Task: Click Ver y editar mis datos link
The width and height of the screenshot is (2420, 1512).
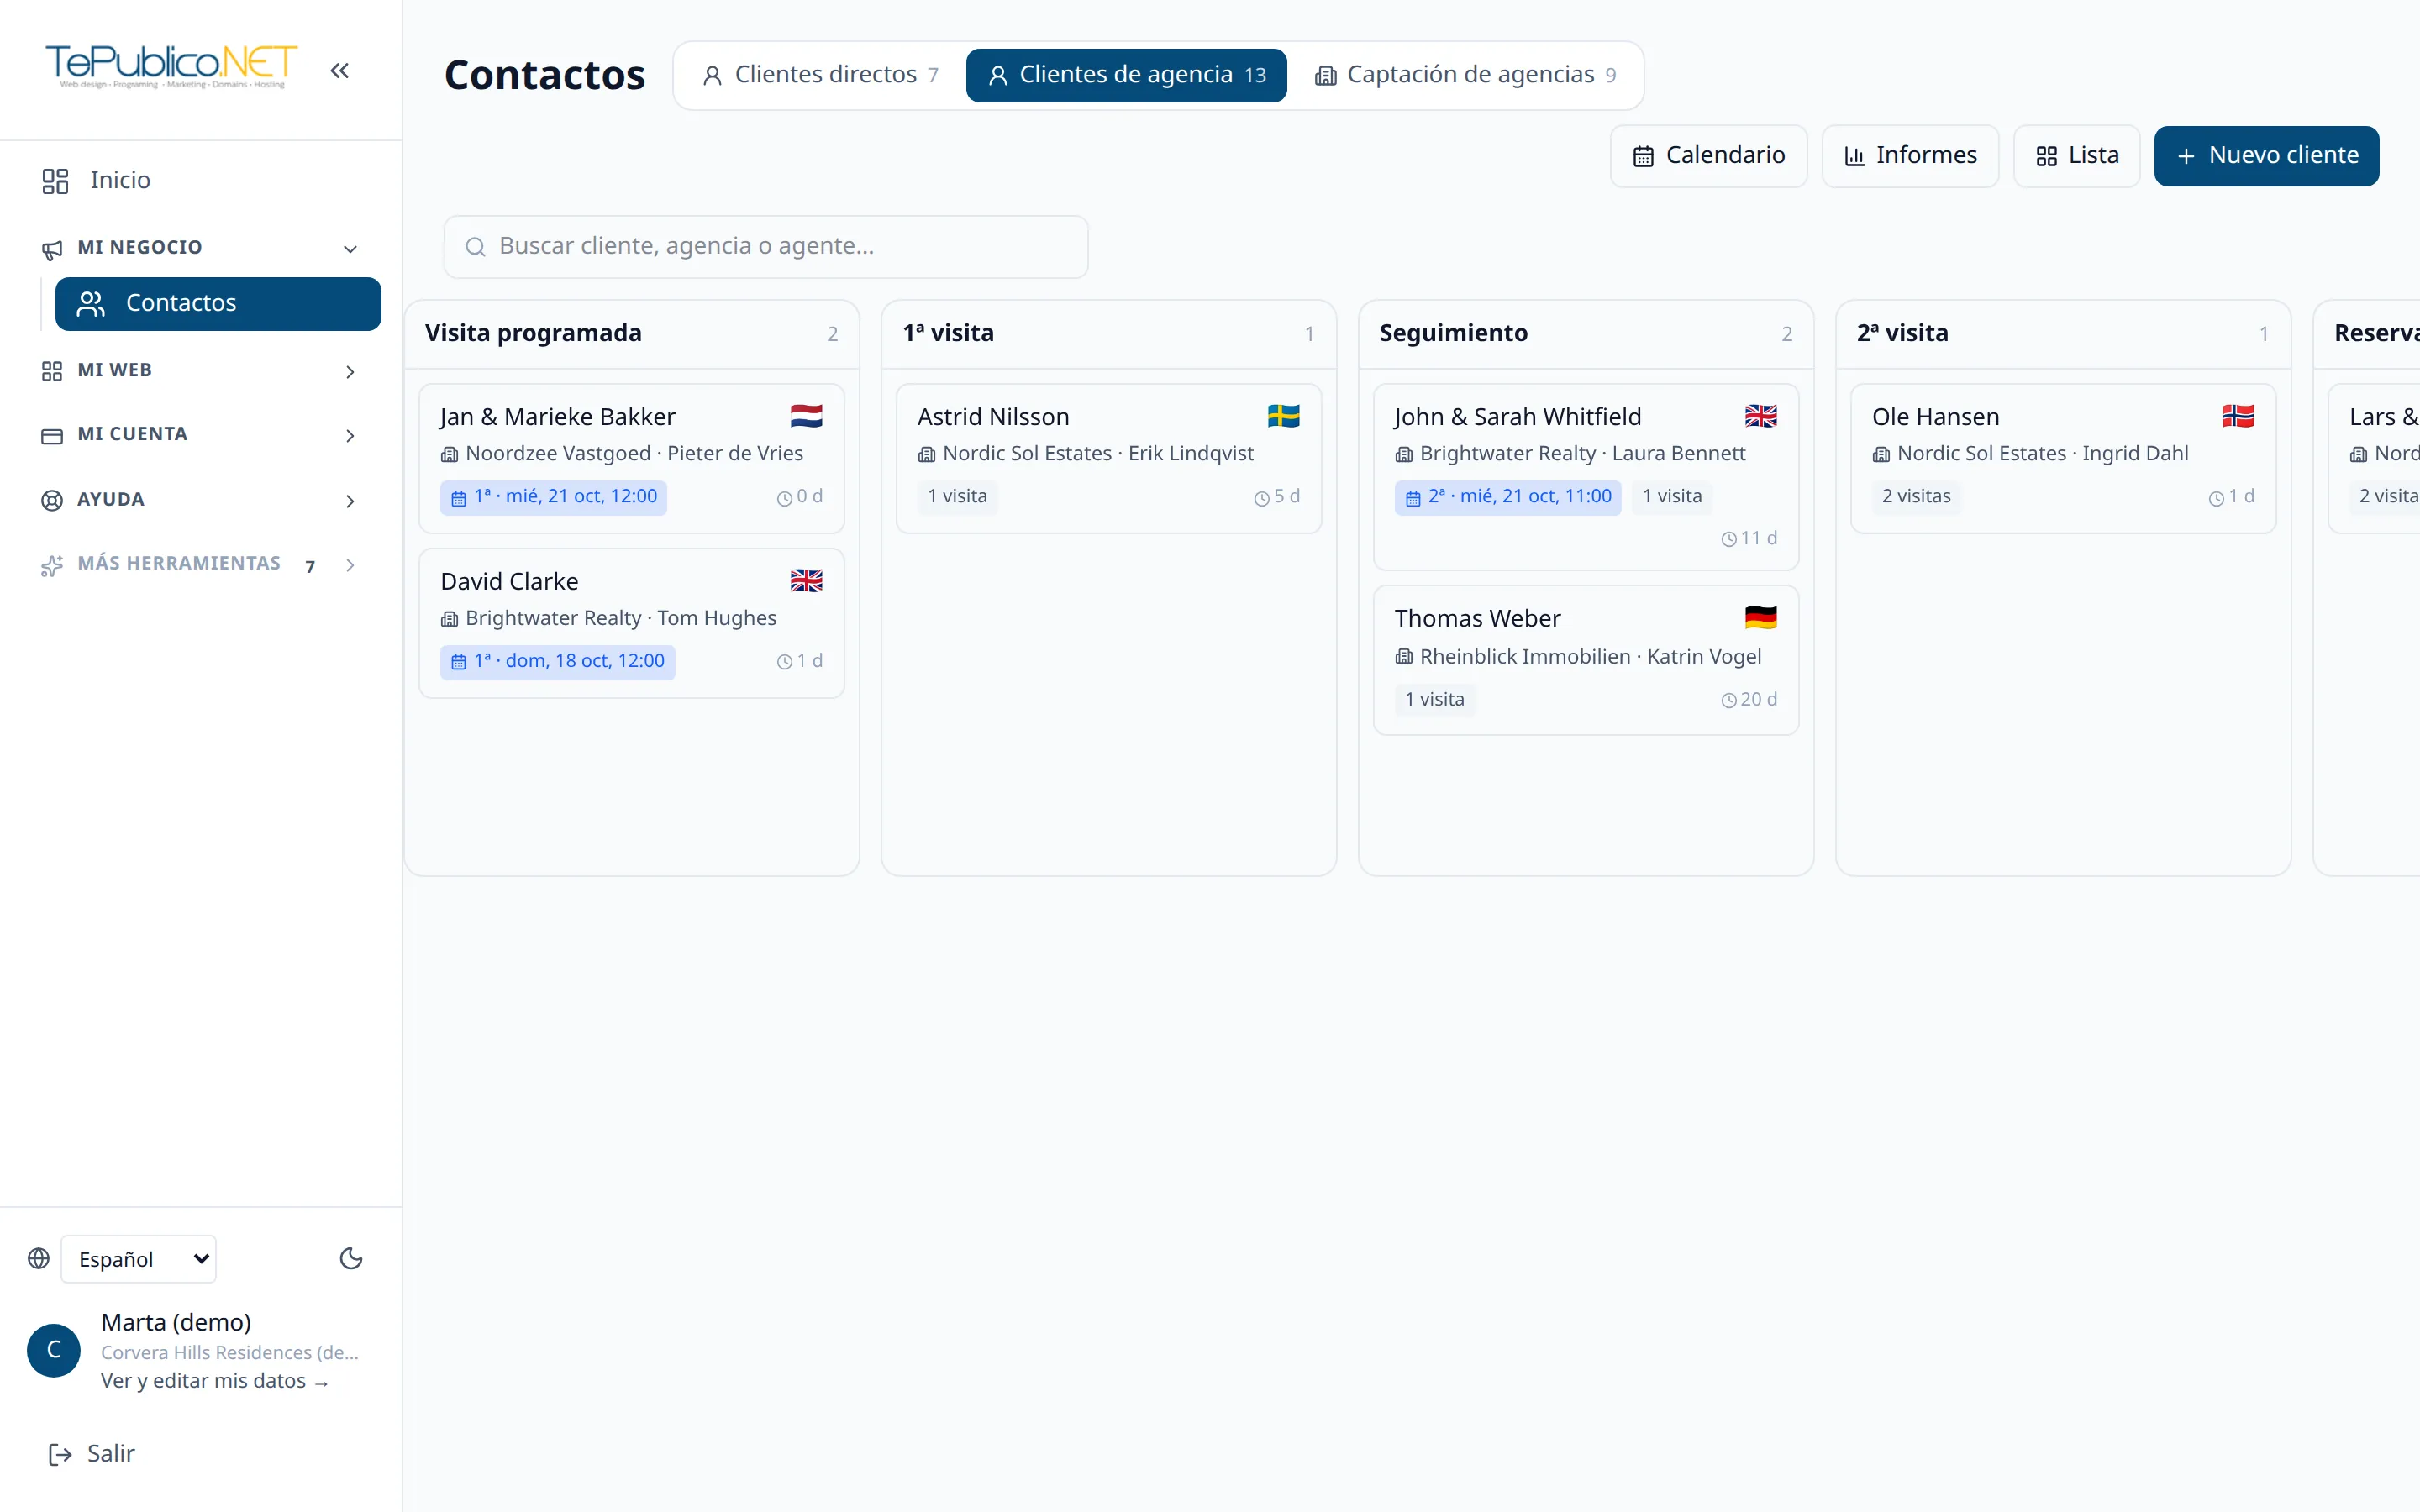Action: point(214,1381)
